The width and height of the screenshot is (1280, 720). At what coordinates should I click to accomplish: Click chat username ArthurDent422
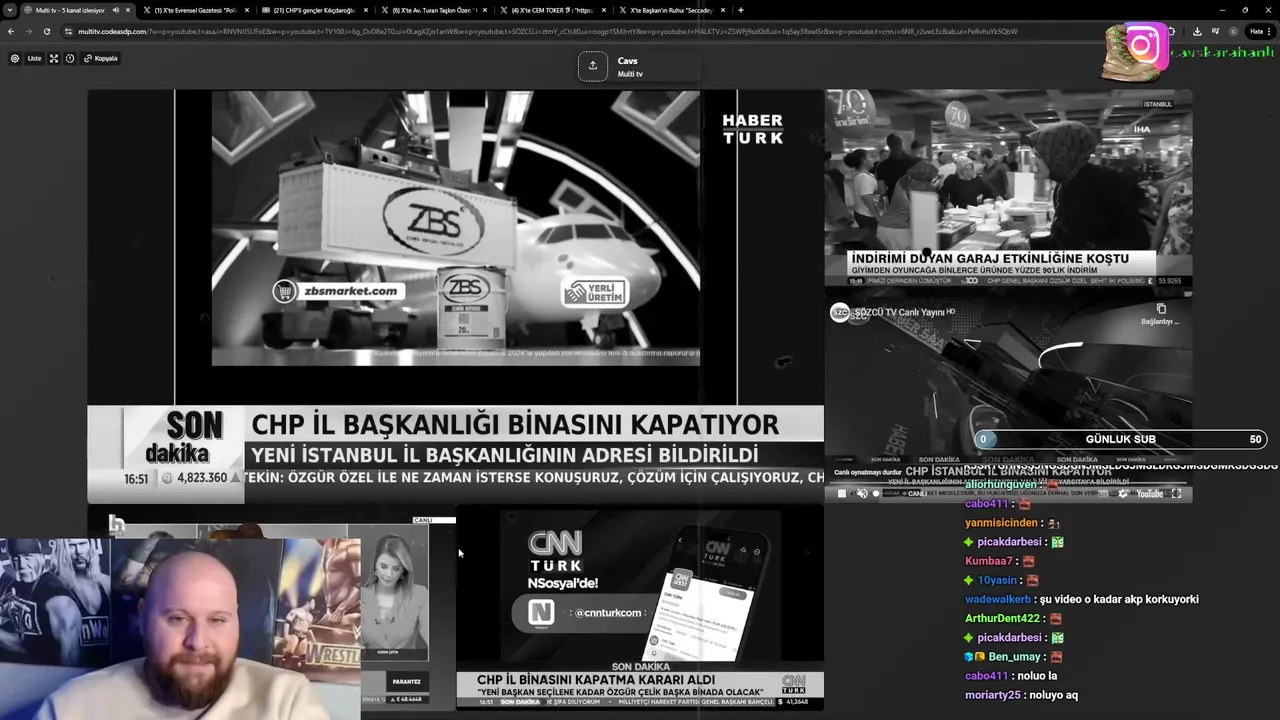pos(1002,618)
